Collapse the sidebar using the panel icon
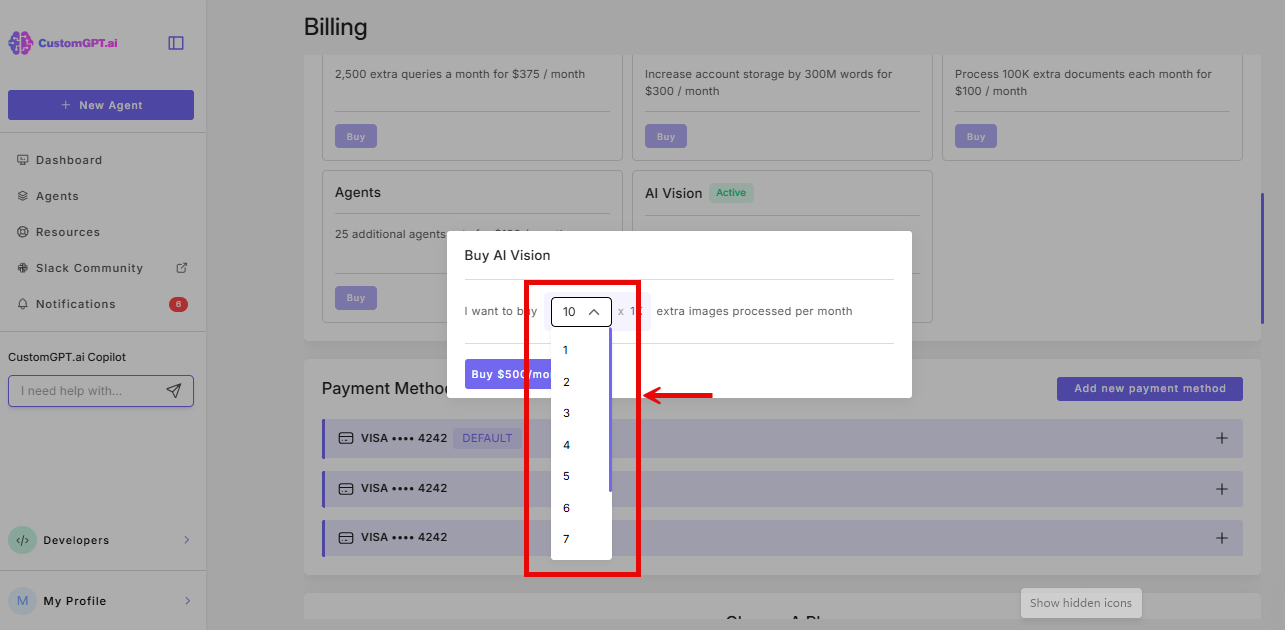This screenshot has height=630, width=1285. click(176, 42)
